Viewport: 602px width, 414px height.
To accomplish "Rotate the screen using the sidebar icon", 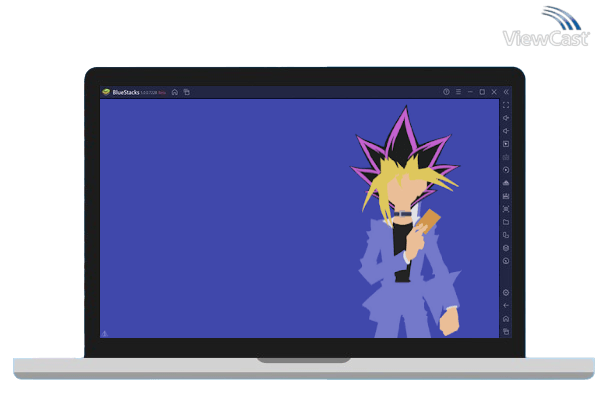I will pyautogui.click(x=506, y=235).
